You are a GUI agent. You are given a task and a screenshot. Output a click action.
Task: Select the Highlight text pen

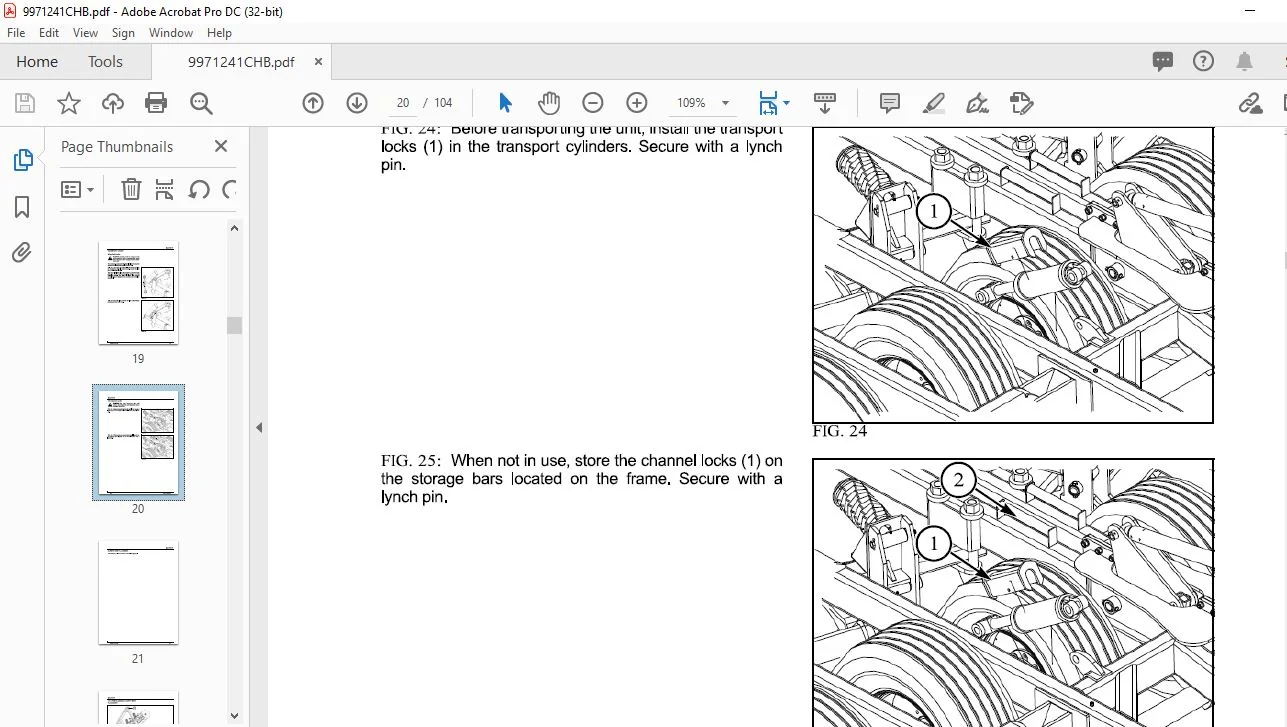pyautogui.click(x=934, y=103)
